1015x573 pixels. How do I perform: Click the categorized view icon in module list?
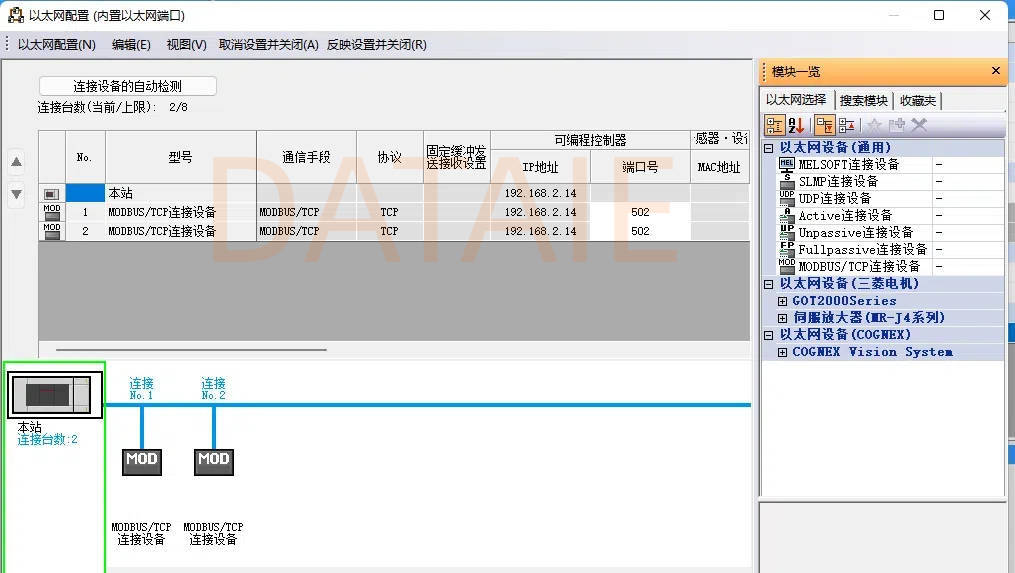[x=775, y=125]
